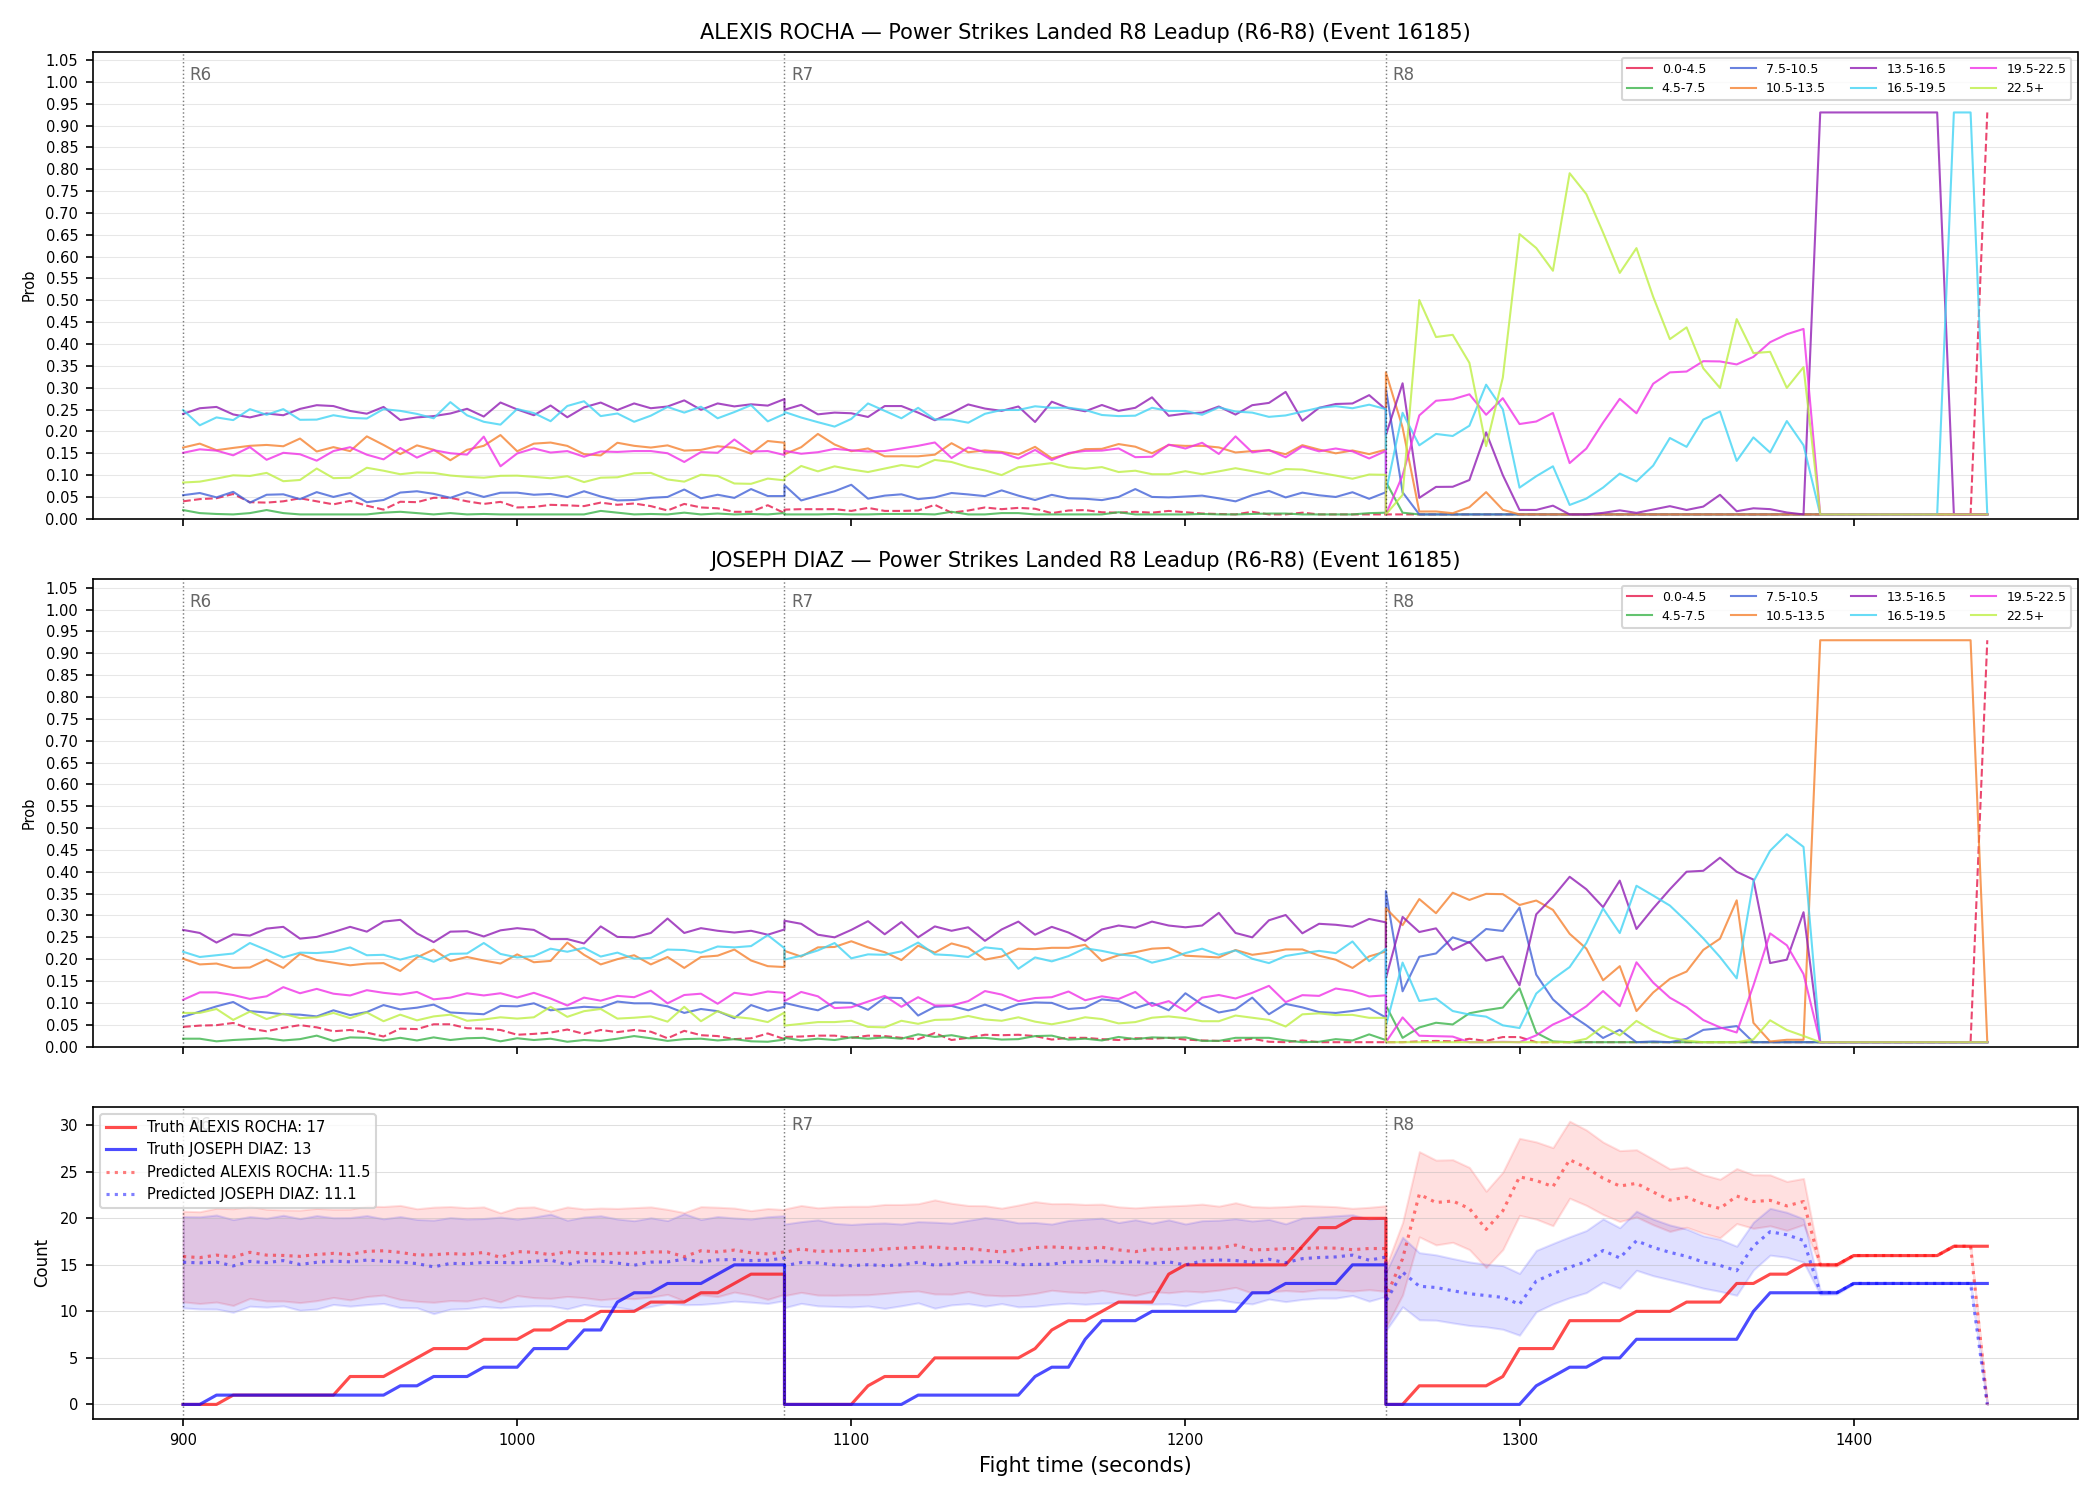
Task: Click the 0.90 tick on Diaz chart axis
Action: (x=62, y=654)
